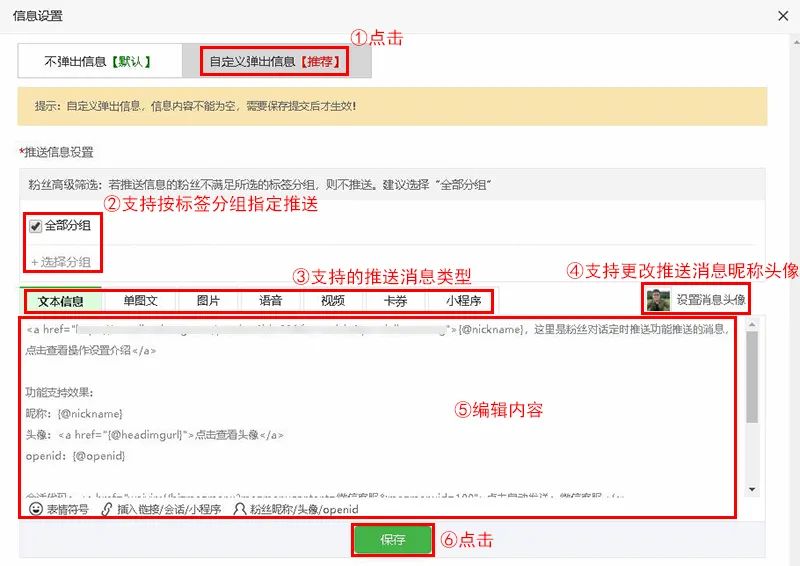The width and height of the screenshot is (800, 566).
Task: Switch to the 单图文 tab
Action: click(140, 301)
